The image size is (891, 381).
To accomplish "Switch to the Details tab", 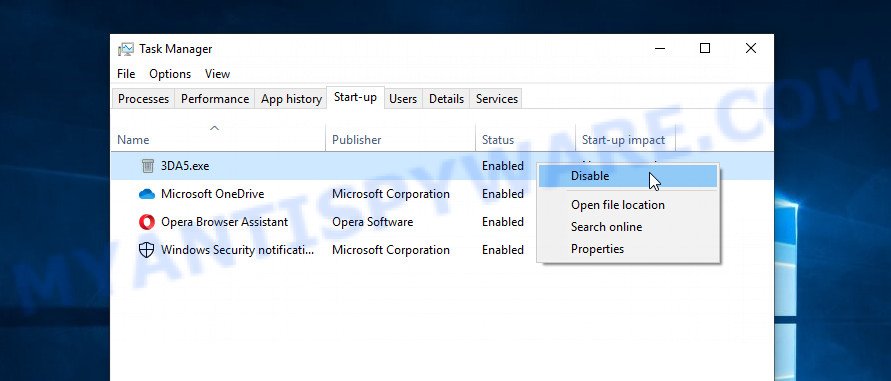I will tap(446, 99).
